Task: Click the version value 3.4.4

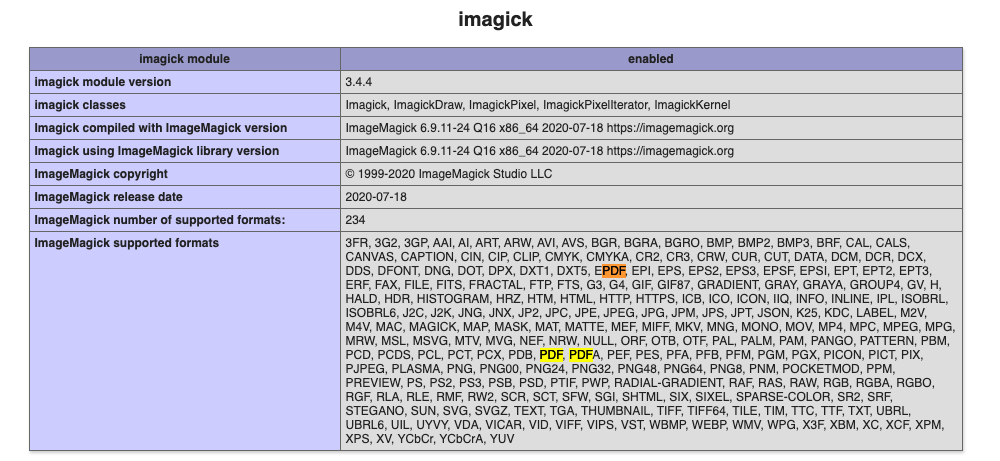Action: coord(359,82)
